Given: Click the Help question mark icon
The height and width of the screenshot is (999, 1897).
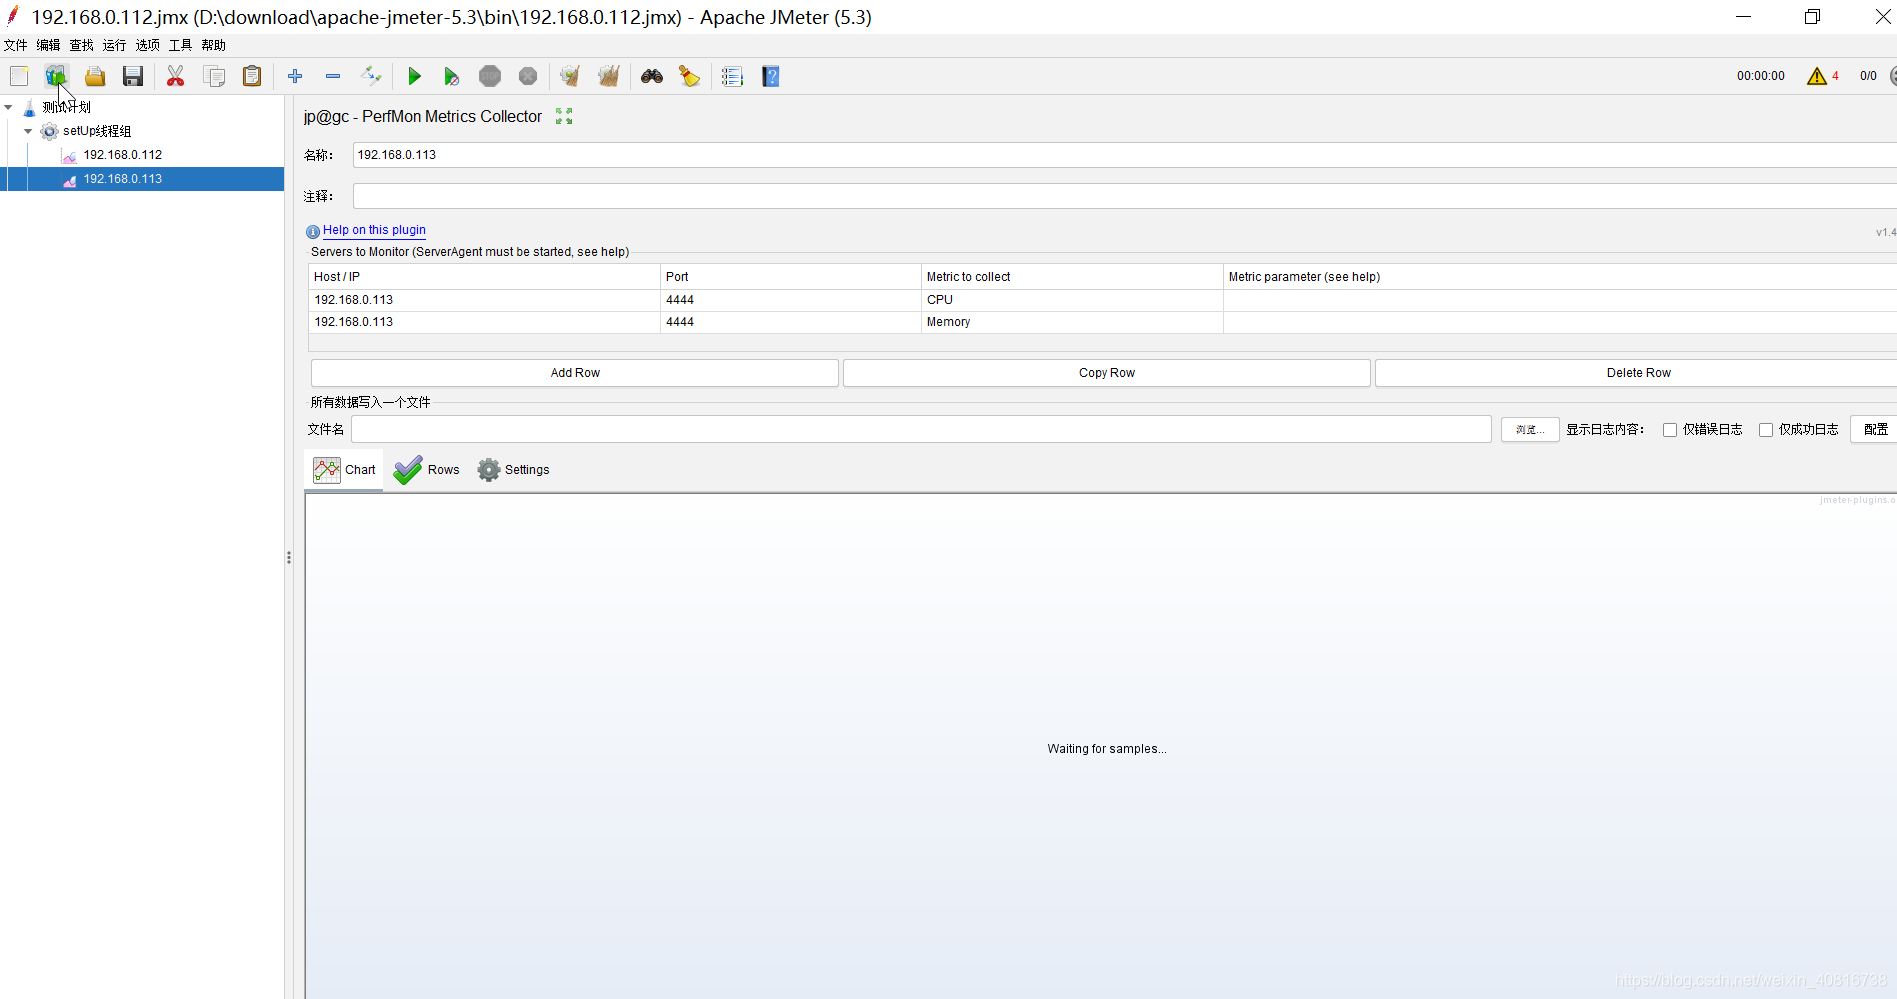Looking at the screenshot, I should (771, 76).
